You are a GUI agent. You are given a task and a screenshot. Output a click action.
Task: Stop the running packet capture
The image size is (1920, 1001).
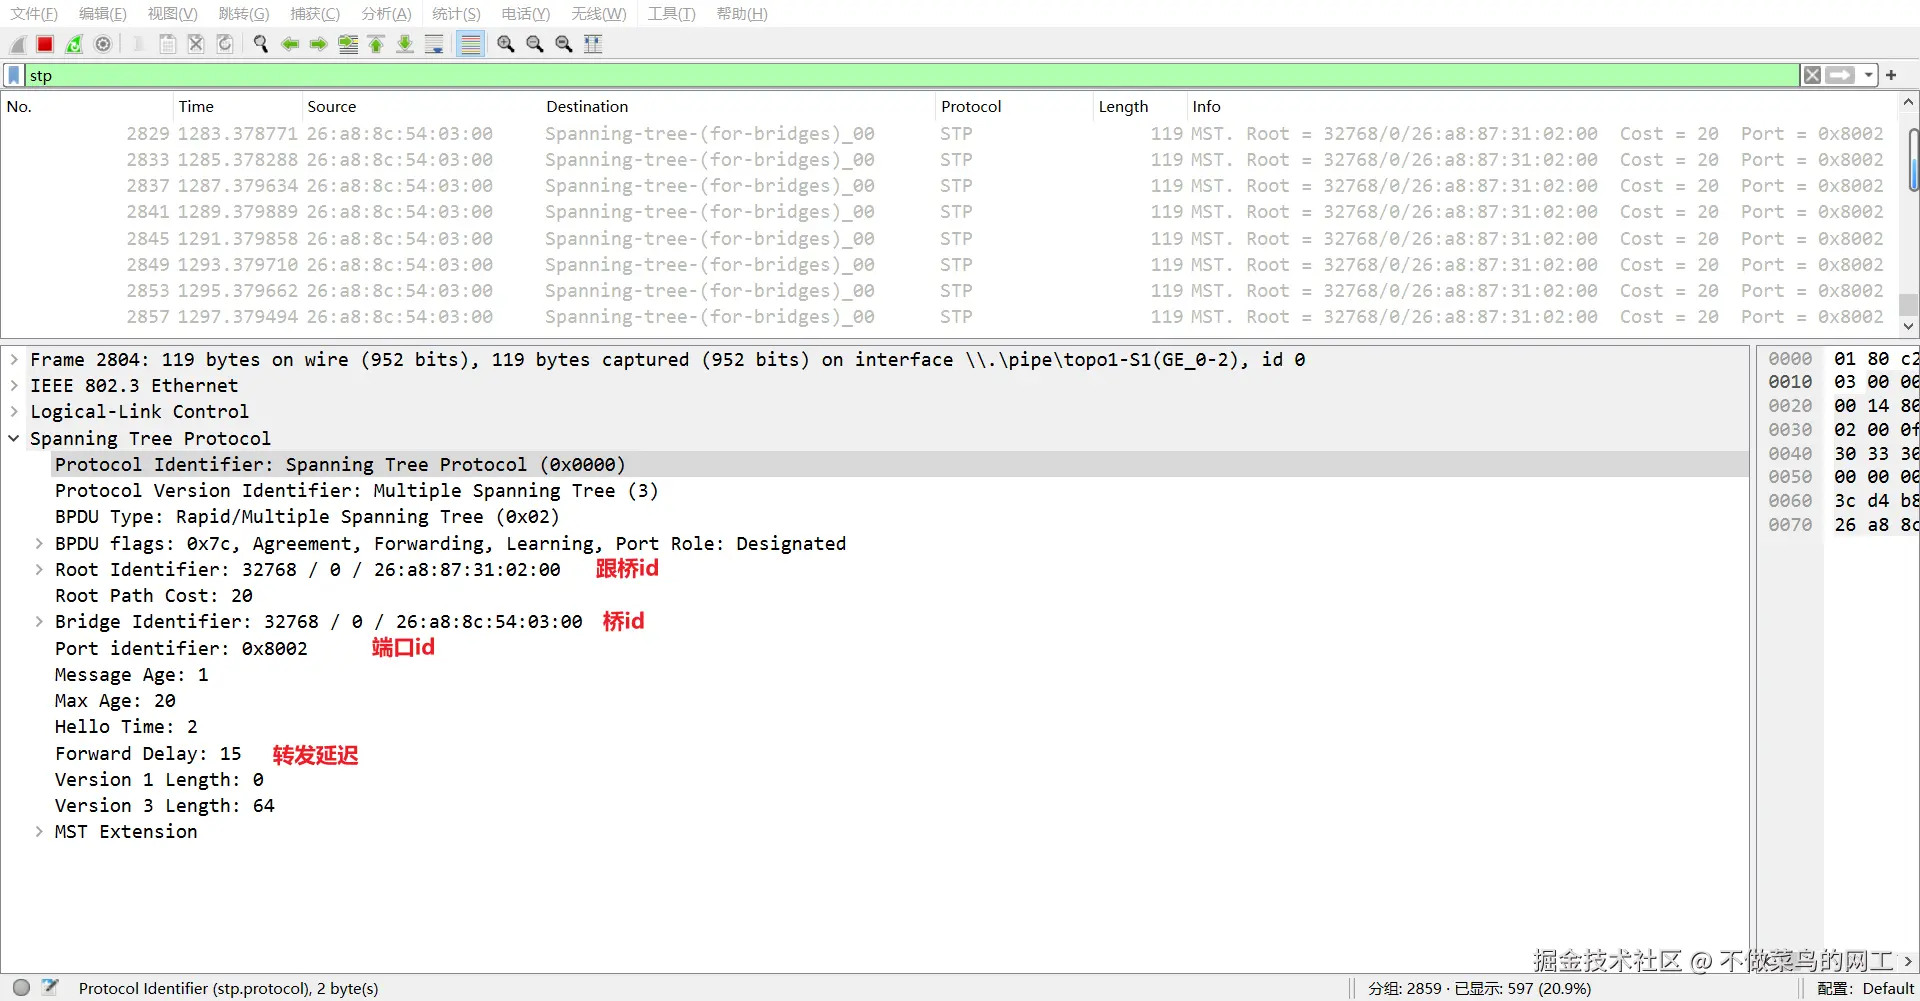45,44
